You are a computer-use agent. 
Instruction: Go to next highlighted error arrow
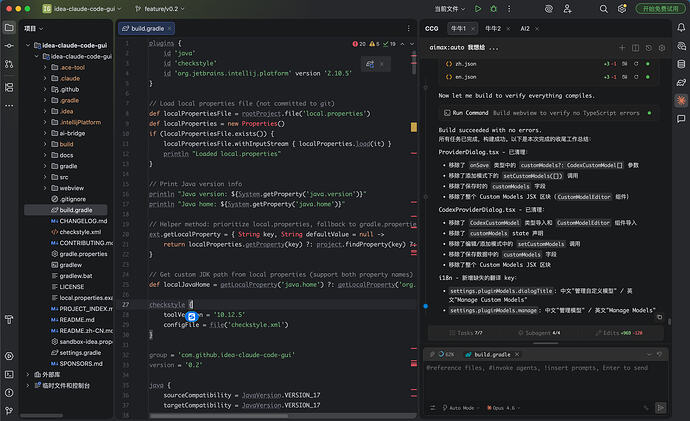(412, 44)
